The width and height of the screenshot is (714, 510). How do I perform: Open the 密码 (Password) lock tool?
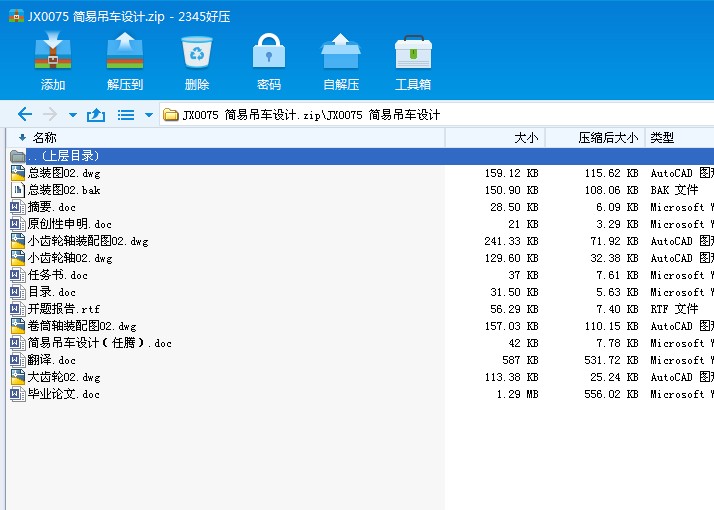tap(269, 51)
